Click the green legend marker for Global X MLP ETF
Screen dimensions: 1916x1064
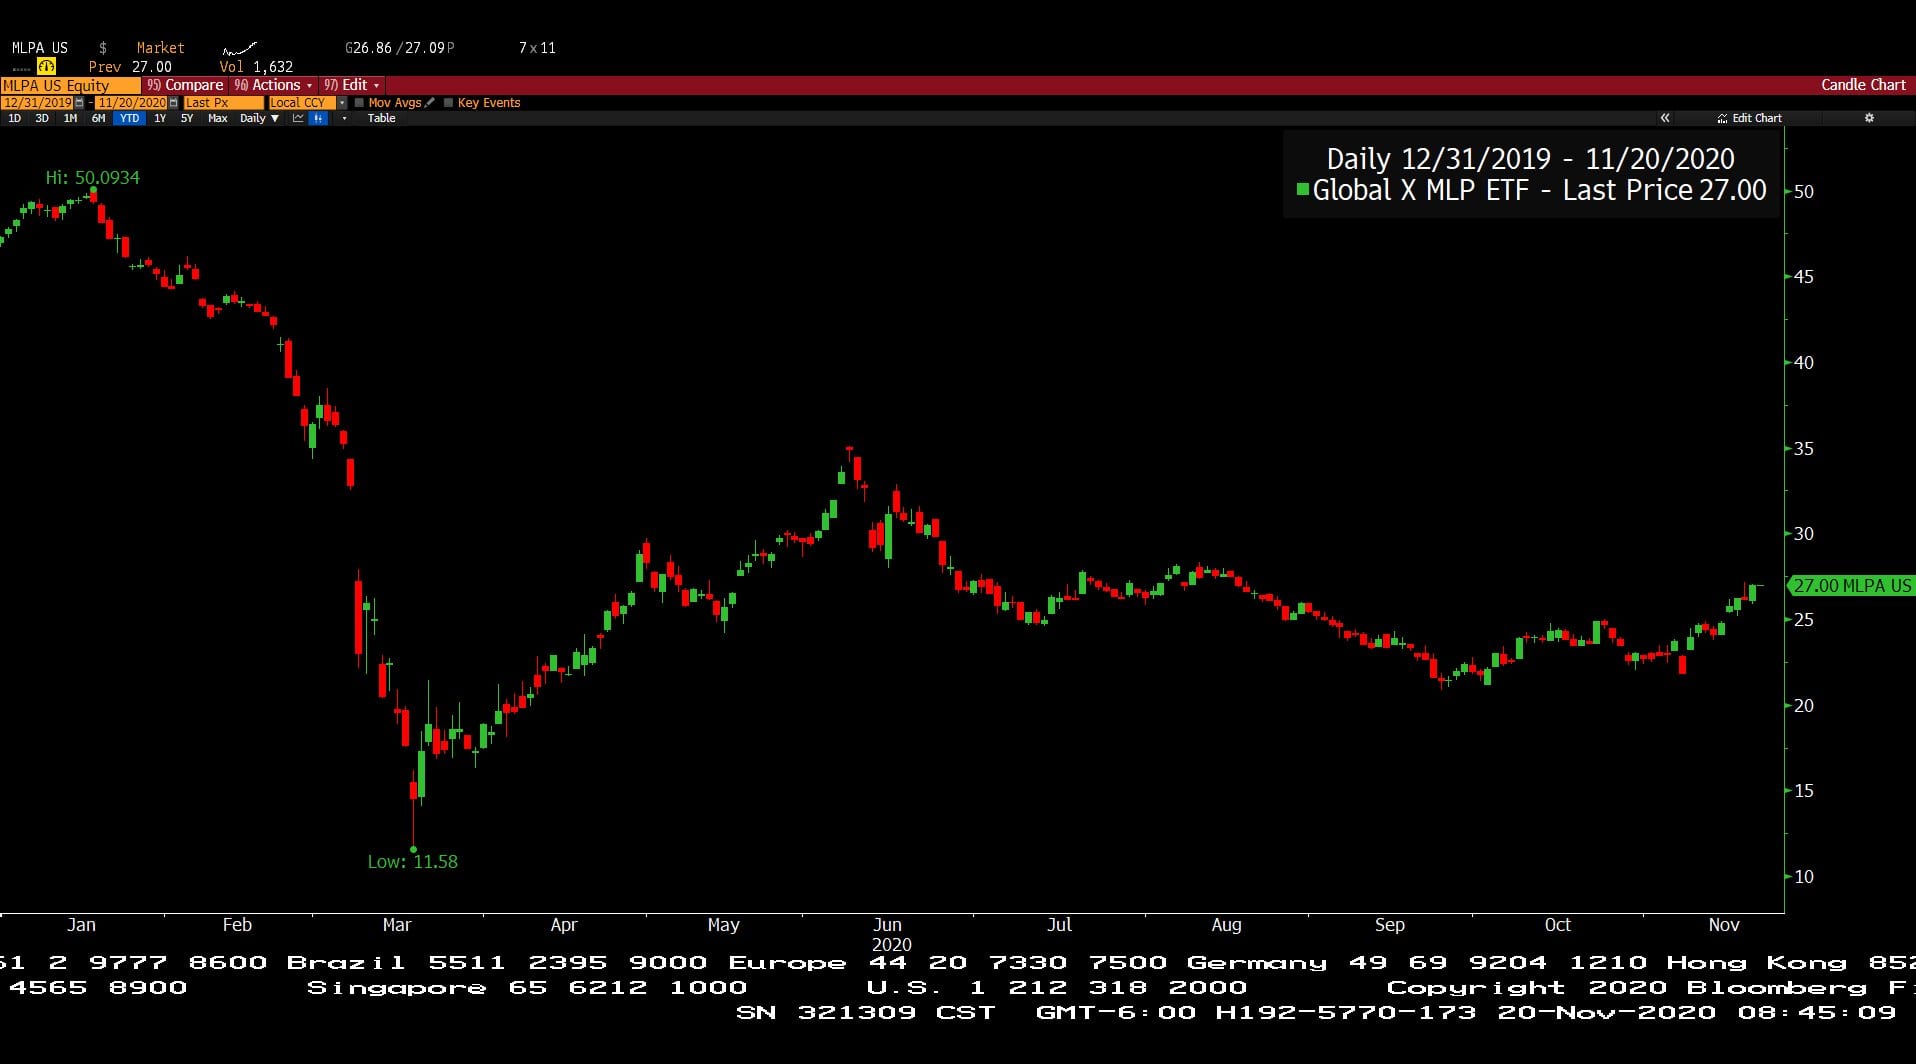(x=1302, y=189)
